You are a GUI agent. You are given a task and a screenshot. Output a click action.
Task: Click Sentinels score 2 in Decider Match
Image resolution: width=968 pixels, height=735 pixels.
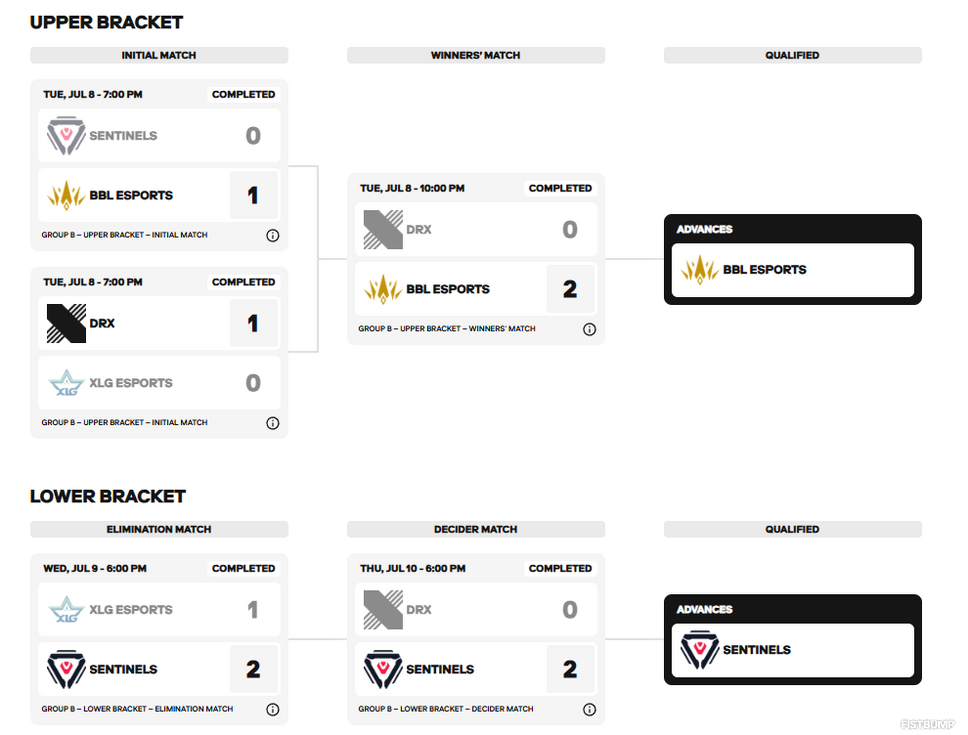click(x=570, y=669)
